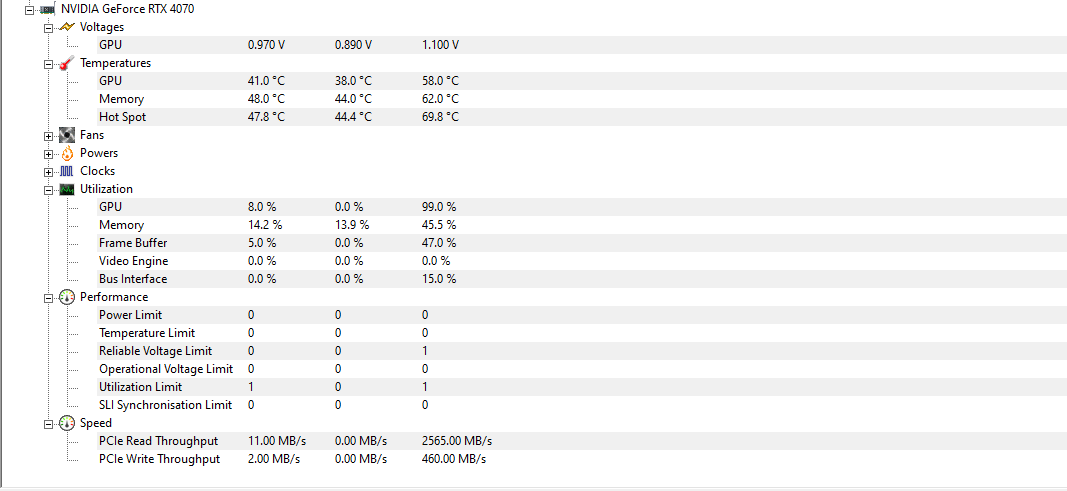Expand the Fans section
Image resolution: width=1067 pixels, height=491 pixels.
[x=49, y=135]
